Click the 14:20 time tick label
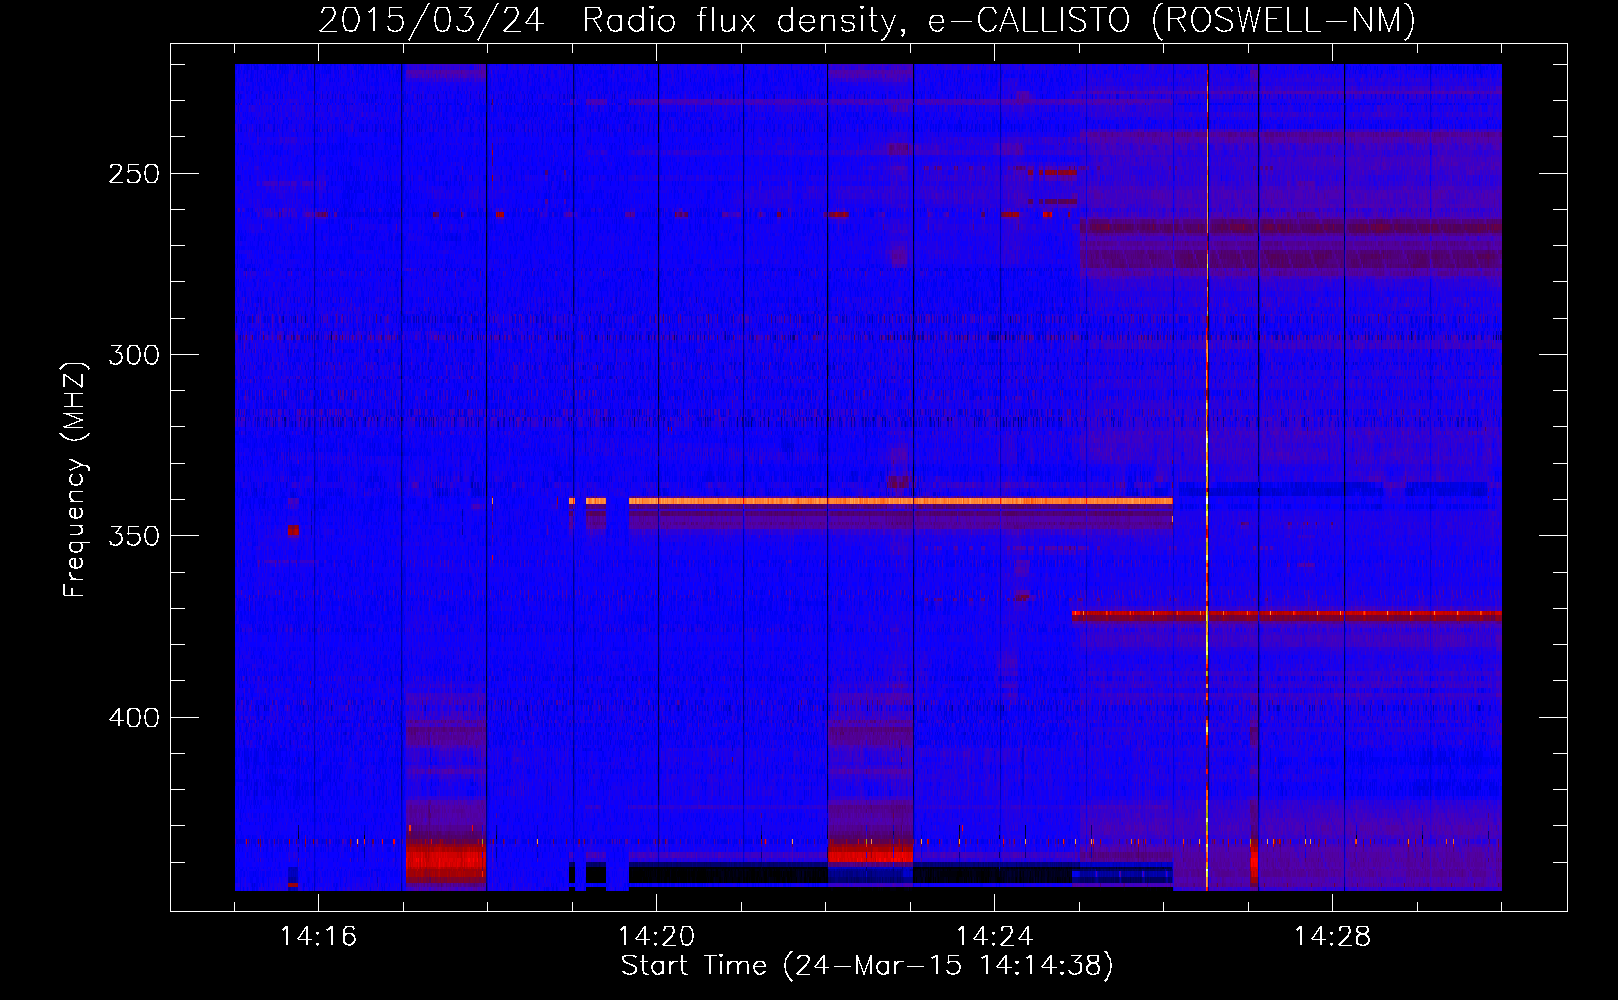Screen dimensions: 1618x1000 click(656, 937)
